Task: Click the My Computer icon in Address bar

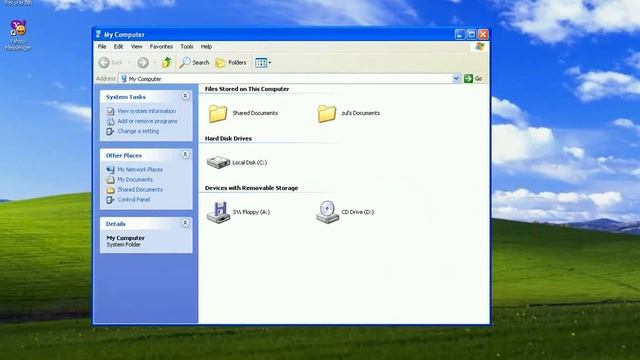Action: click(x=124, y=78)
